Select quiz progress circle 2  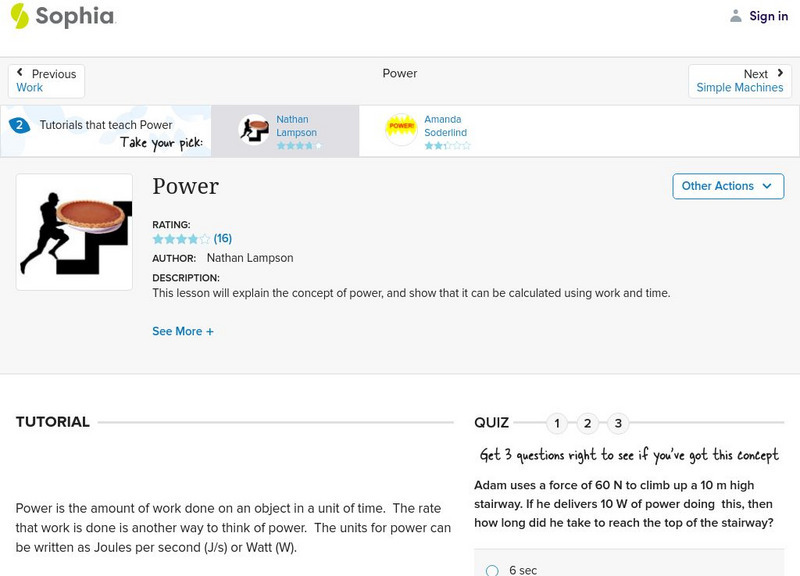[x=587, y=423]
